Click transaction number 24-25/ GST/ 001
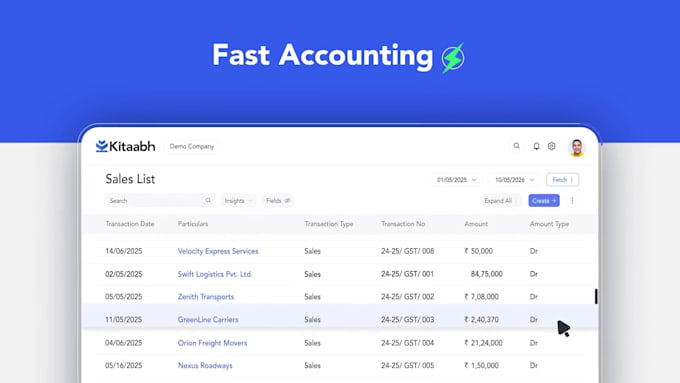Image resolution: width=680 pixels, height=383 pixels. click(407, 274)
